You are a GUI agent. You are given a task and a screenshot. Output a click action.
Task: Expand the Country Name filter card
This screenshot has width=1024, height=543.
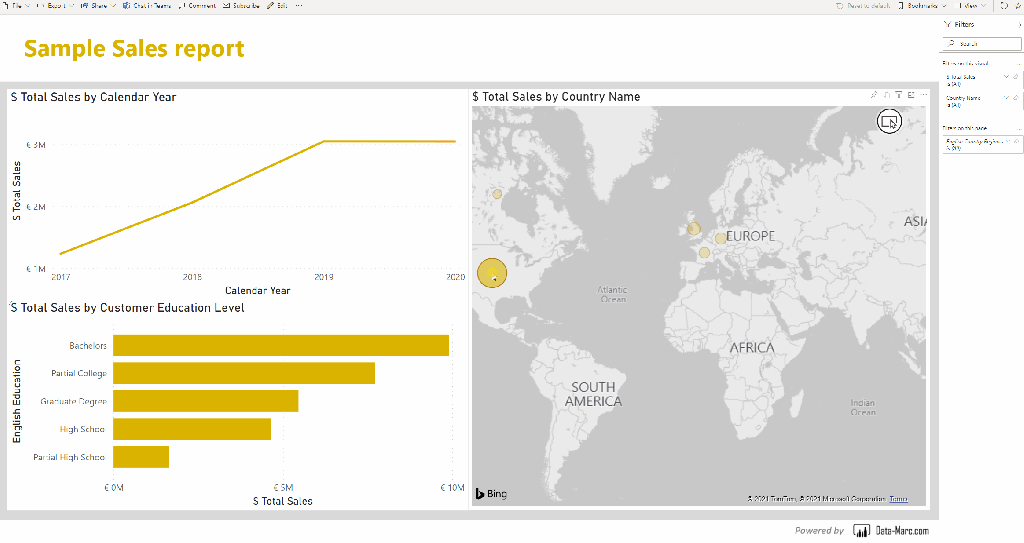point(1007,99)
